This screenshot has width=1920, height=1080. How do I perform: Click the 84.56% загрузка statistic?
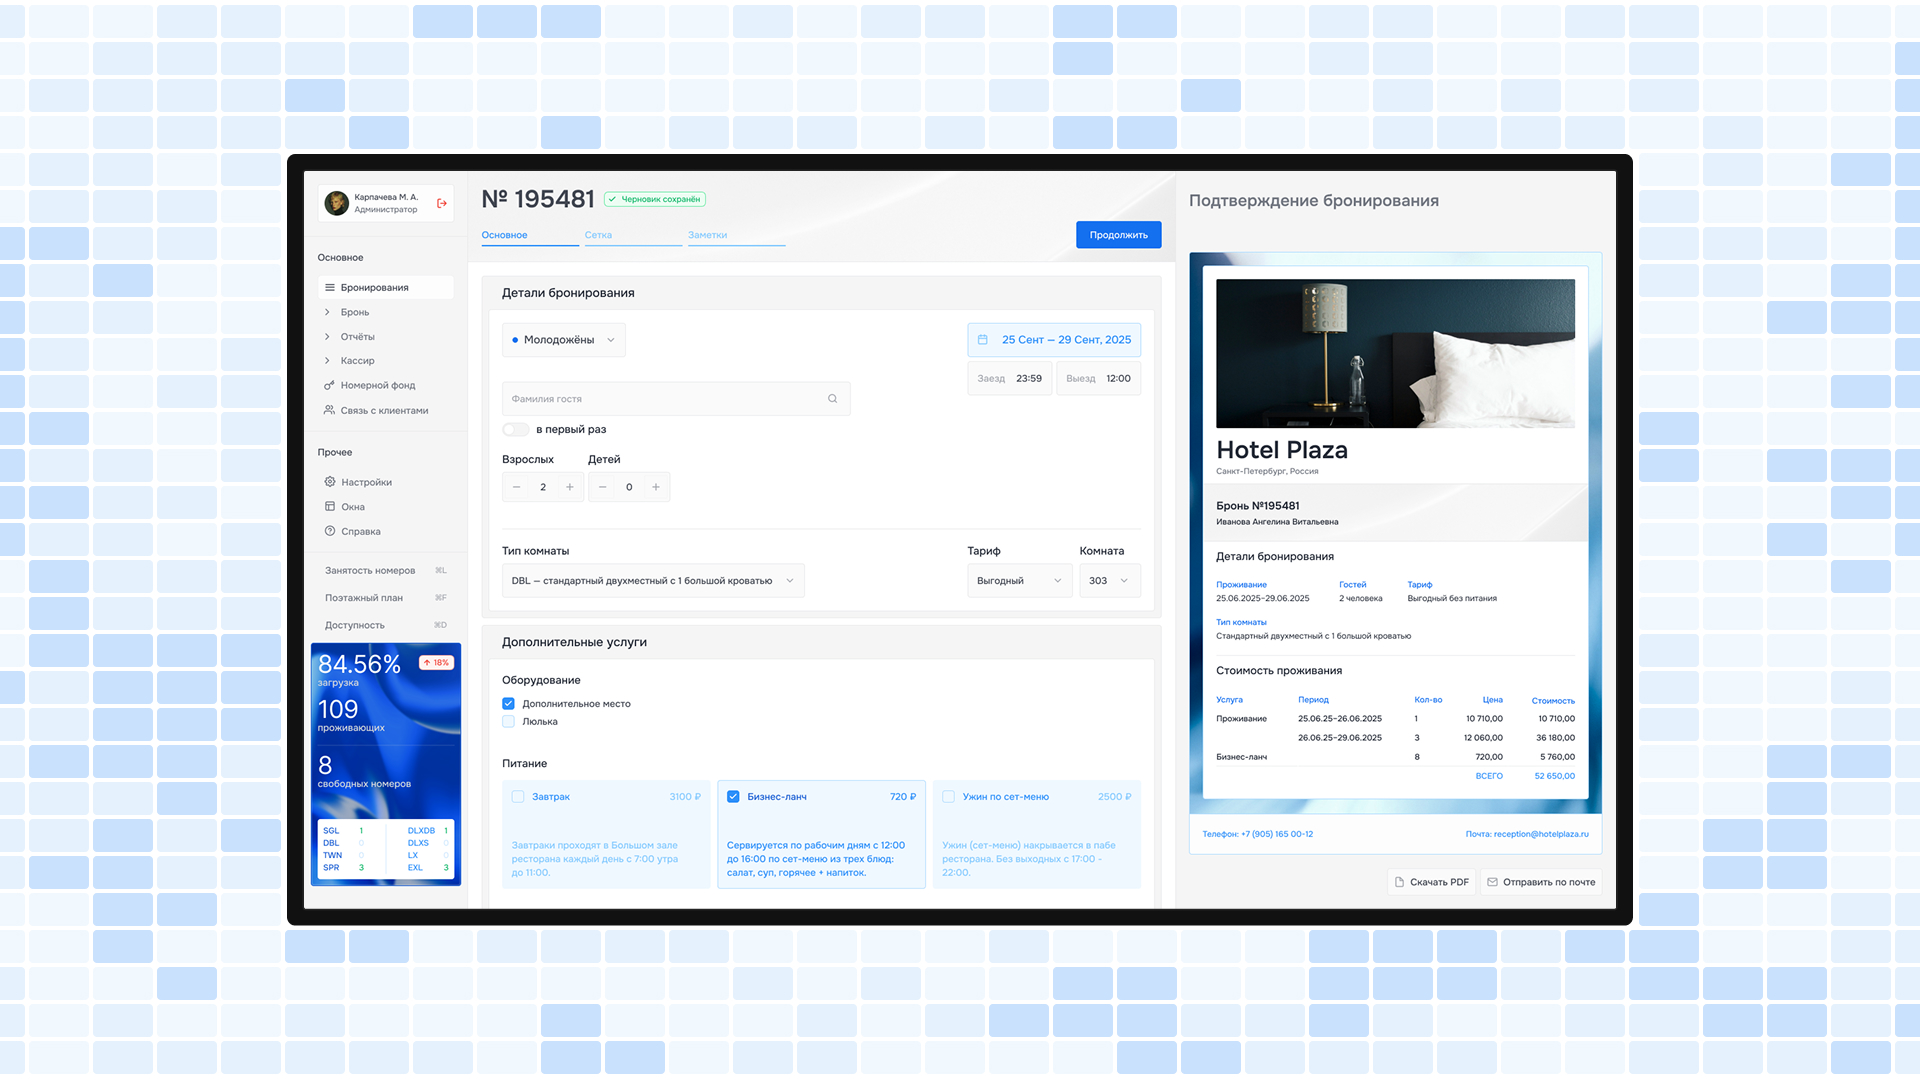[x=359, y=670]
